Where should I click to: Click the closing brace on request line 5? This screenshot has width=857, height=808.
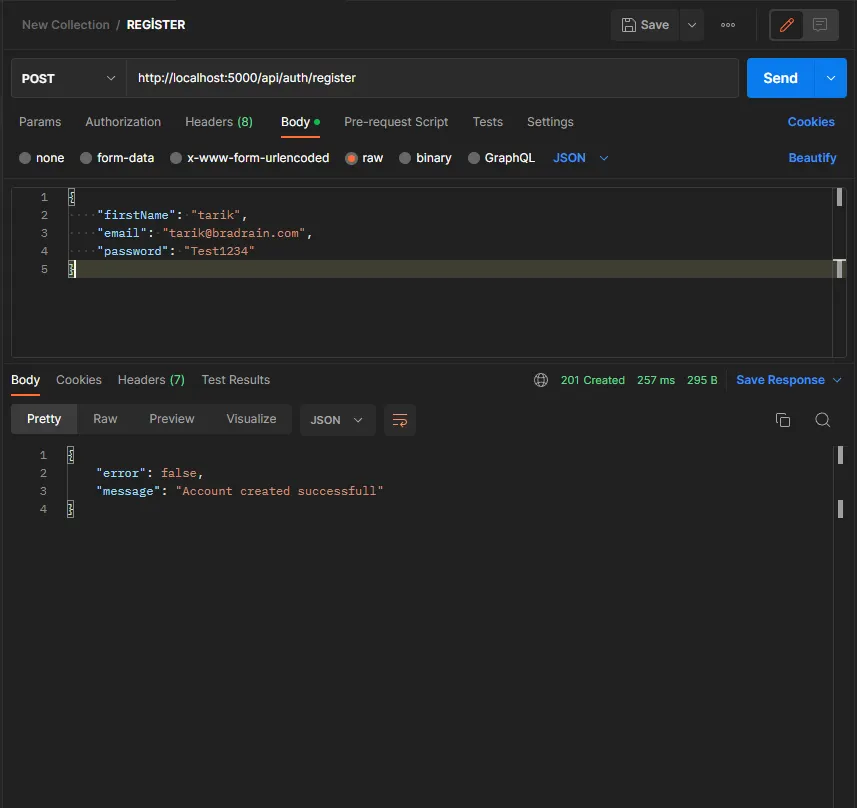pyautogui.click(x=72, y=269)
